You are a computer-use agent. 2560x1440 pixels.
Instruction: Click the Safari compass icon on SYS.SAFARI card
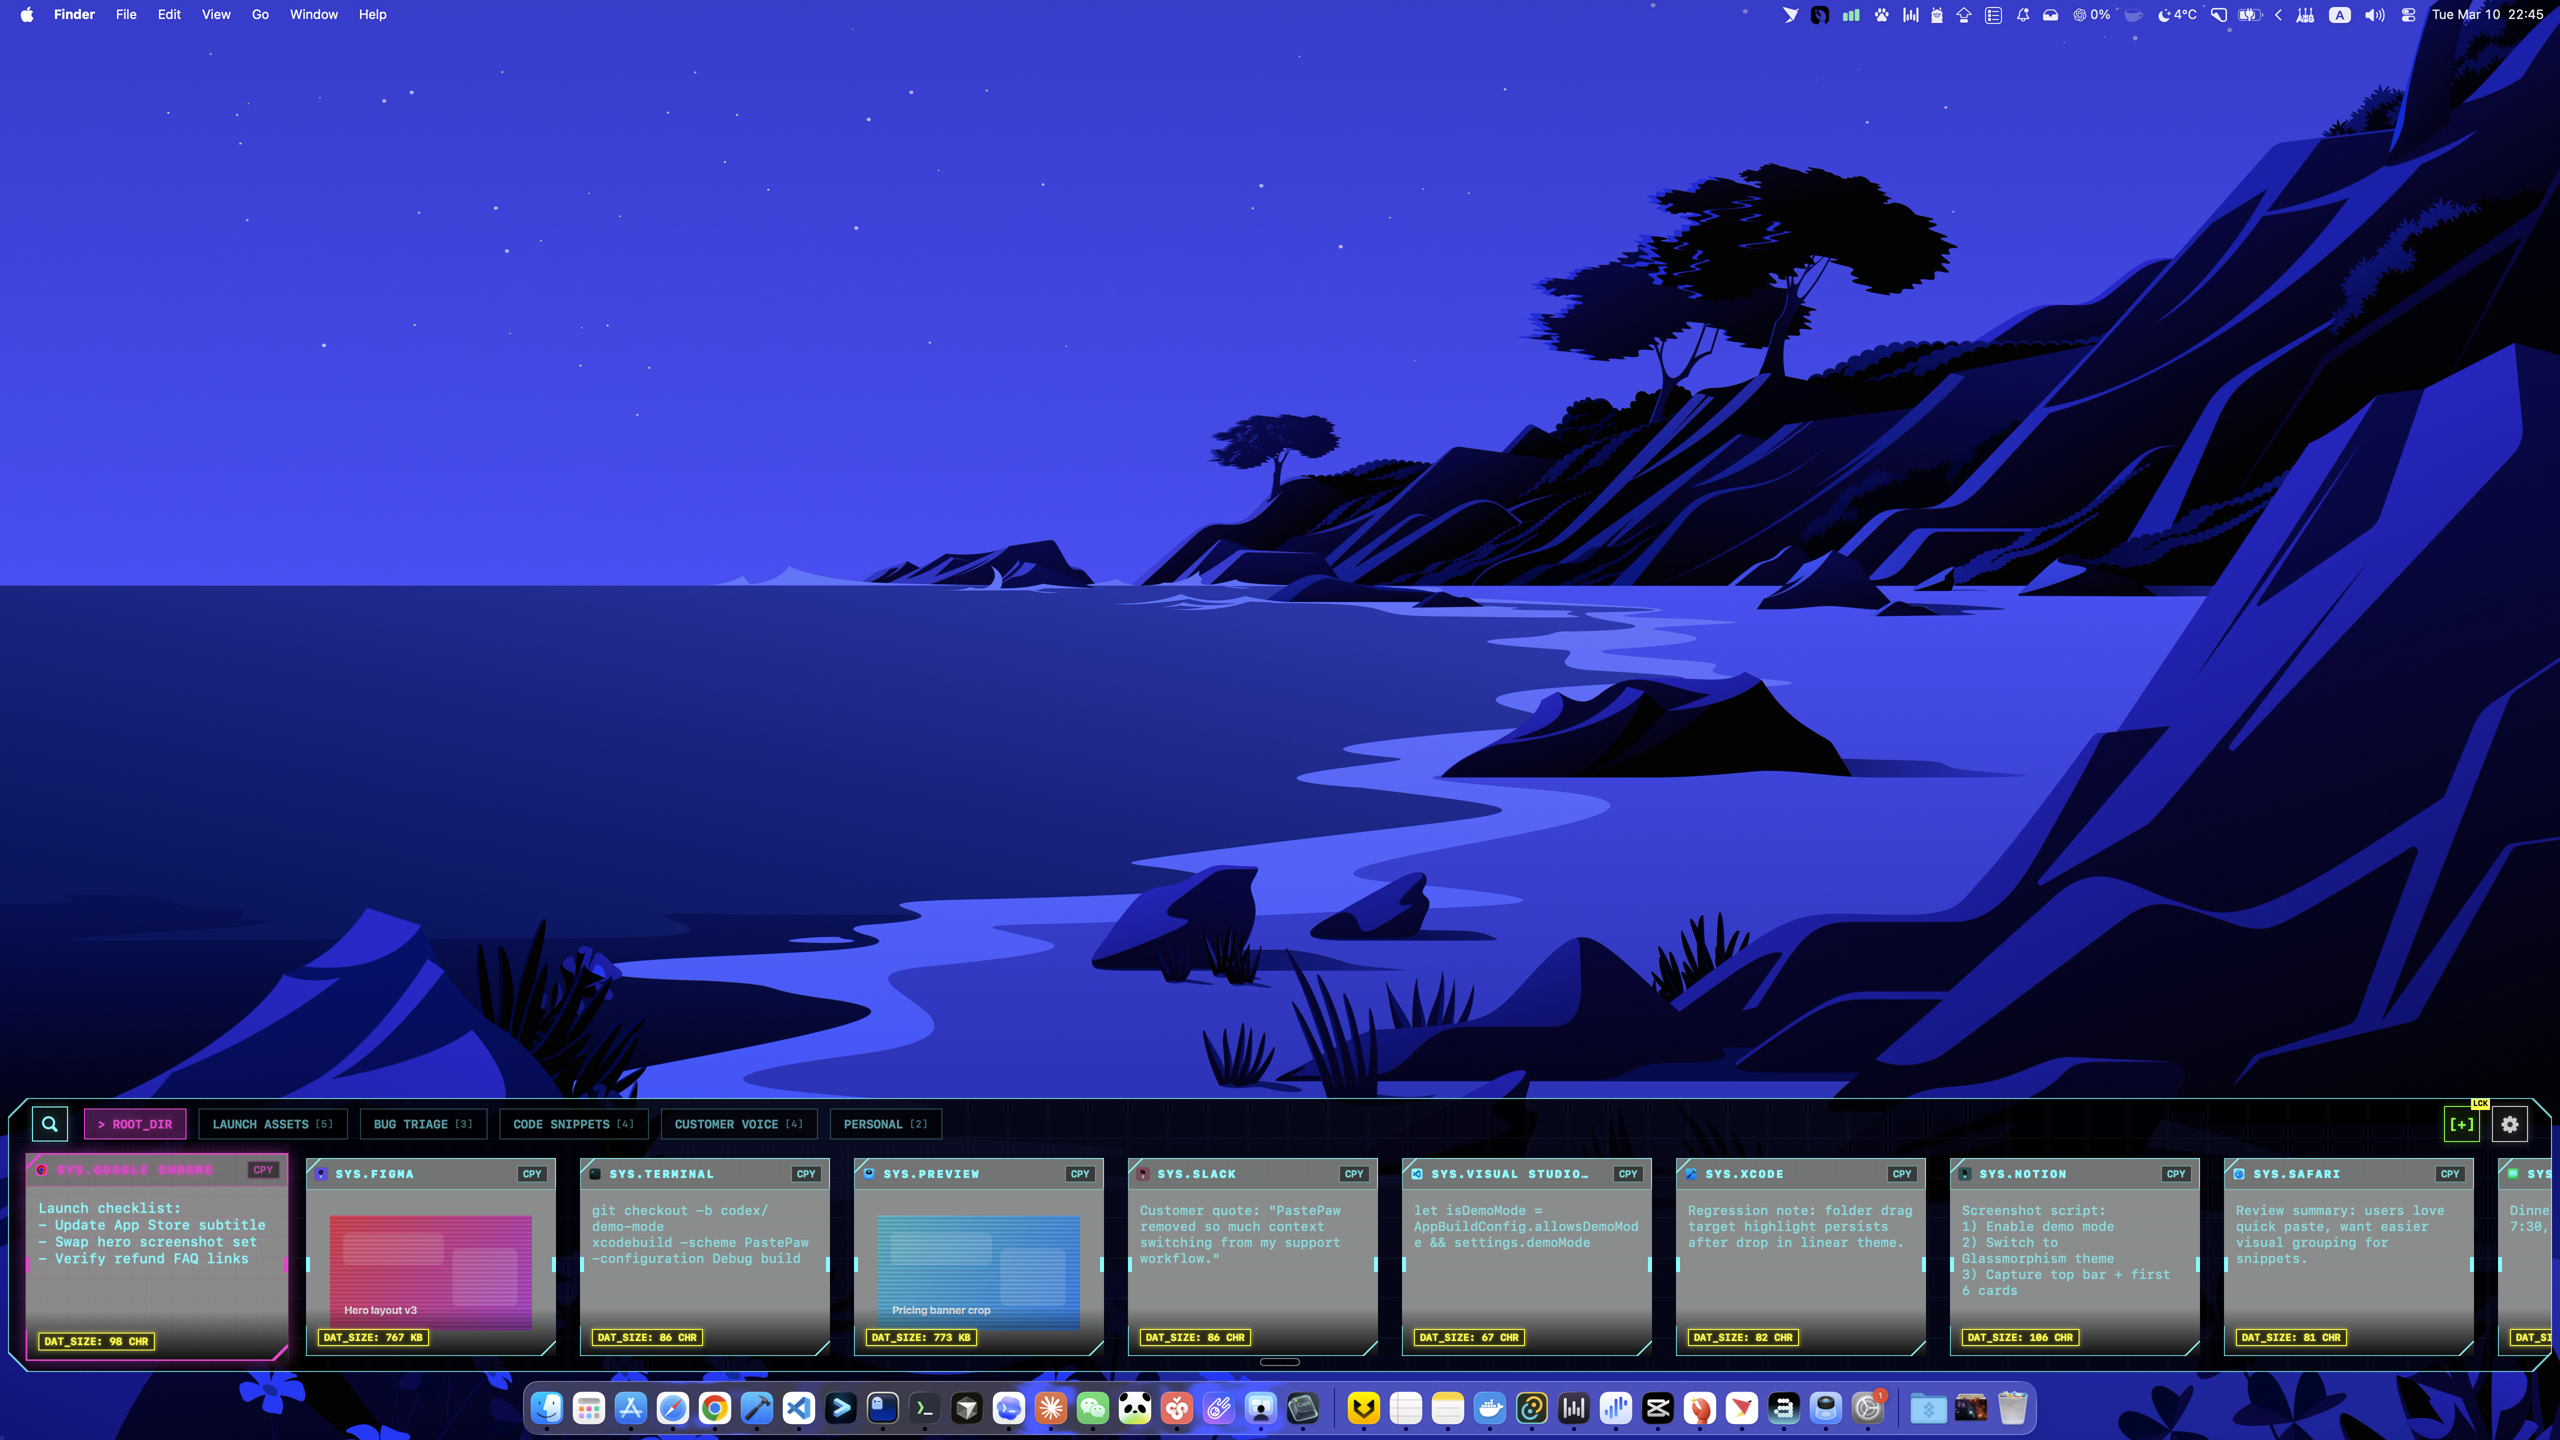coord(2239,1173)
